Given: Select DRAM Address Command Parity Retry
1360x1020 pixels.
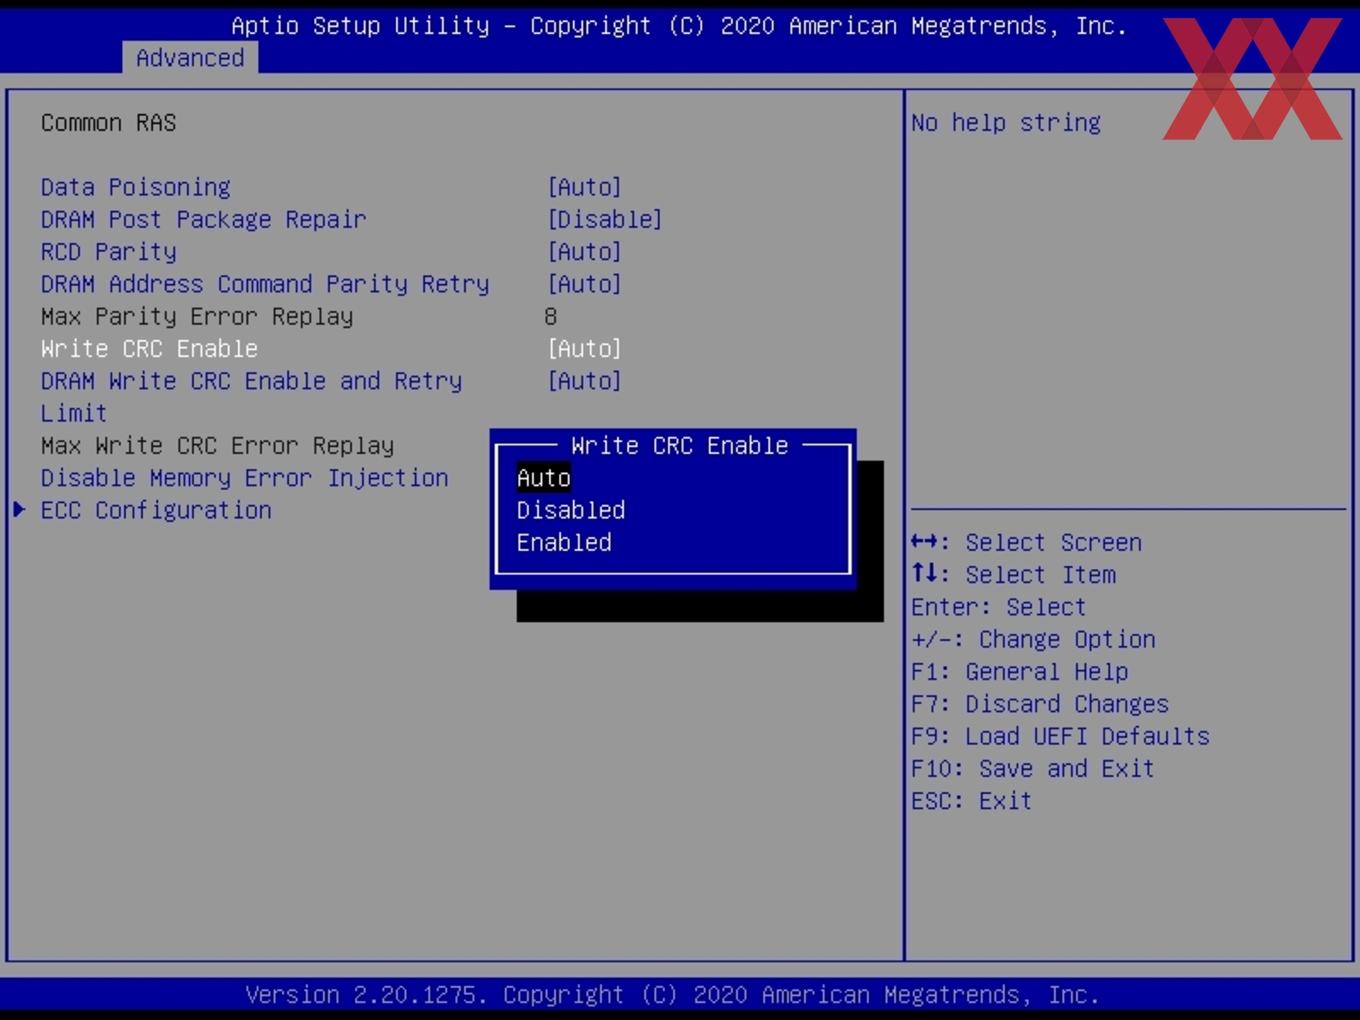Looking at the screenshot, I should (x=265, y=284).
